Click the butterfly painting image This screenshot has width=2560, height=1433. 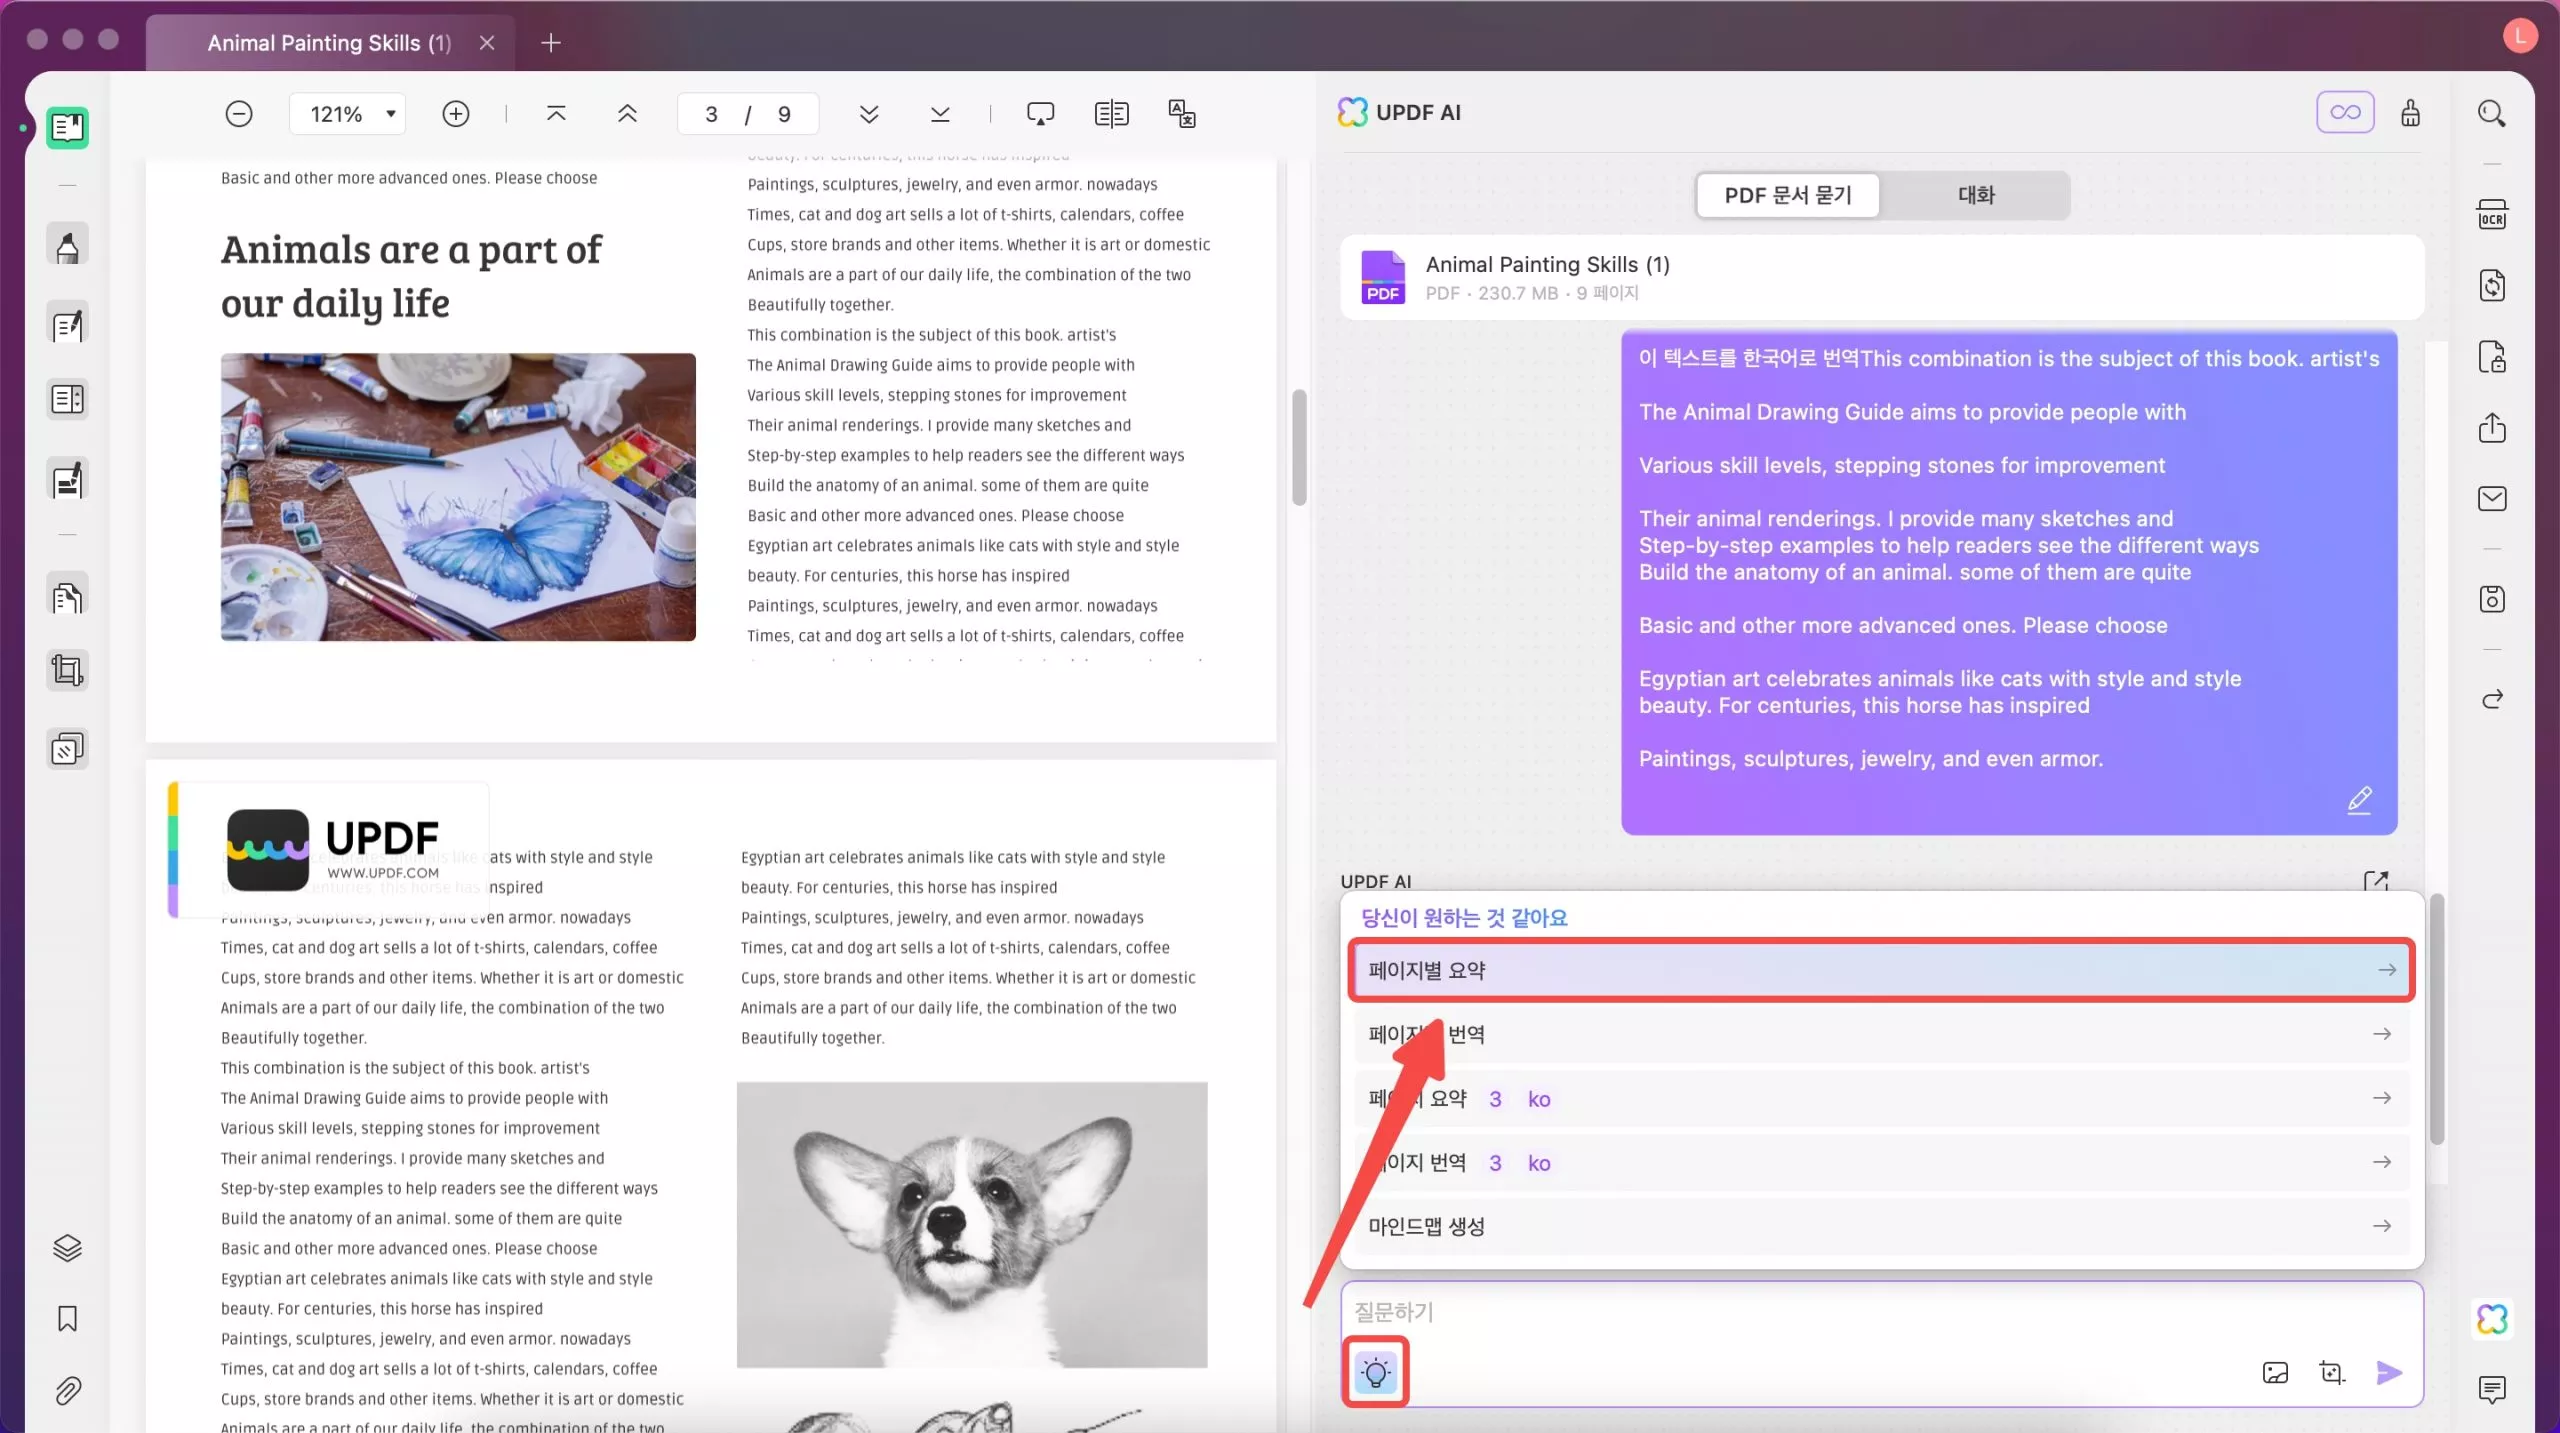458,497
